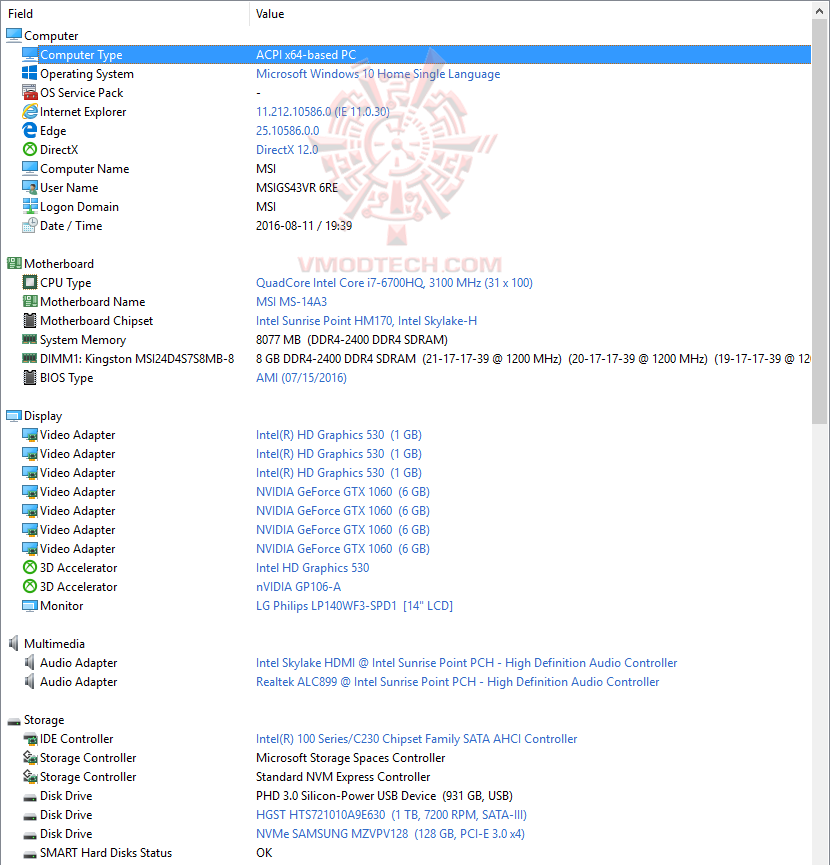This screenshot has width=830, height=865.
Task: Open the DirectX 12.0 link
Action: [x=287, y=150]
